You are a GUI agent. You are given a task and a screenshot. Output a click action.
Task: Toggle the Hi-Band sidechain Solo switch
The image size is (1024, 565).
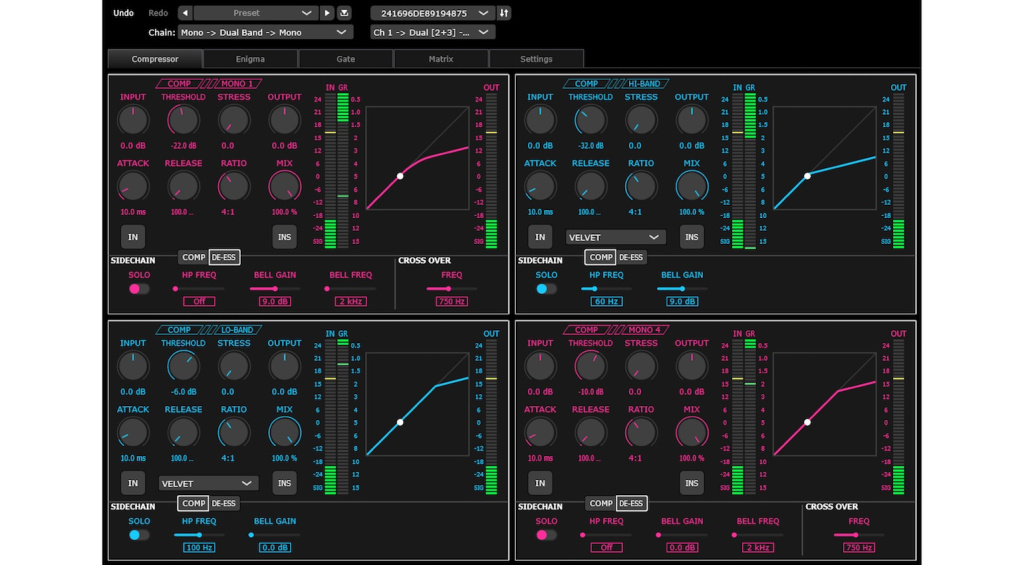tap(546, 289)
